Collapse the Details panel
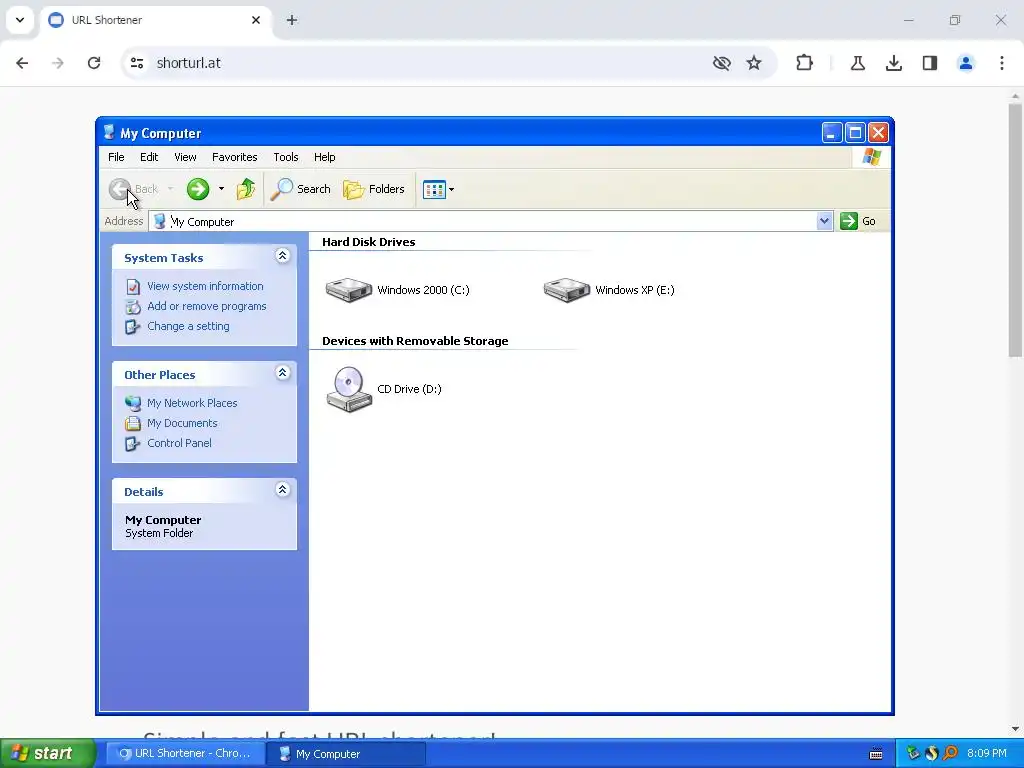Viewport: 1024px width, 768px height. [282, 490]
